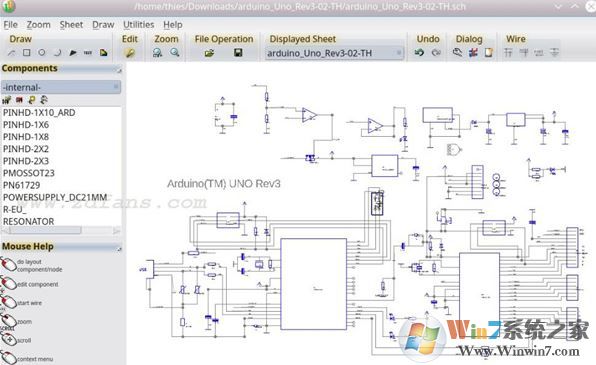This screenshot has height=365, width=596.
Task: Undock the Components panel
Action: (119, 70)
